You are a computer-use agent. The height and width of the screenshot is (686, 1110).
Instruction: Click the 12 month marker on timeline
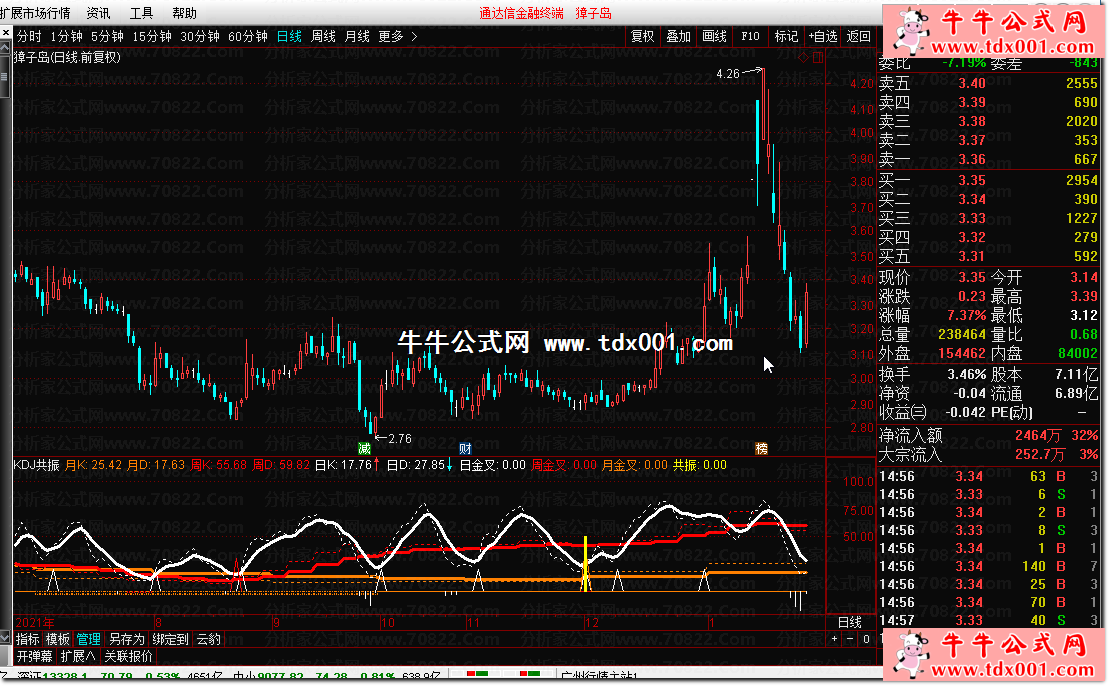coord(591,623)
